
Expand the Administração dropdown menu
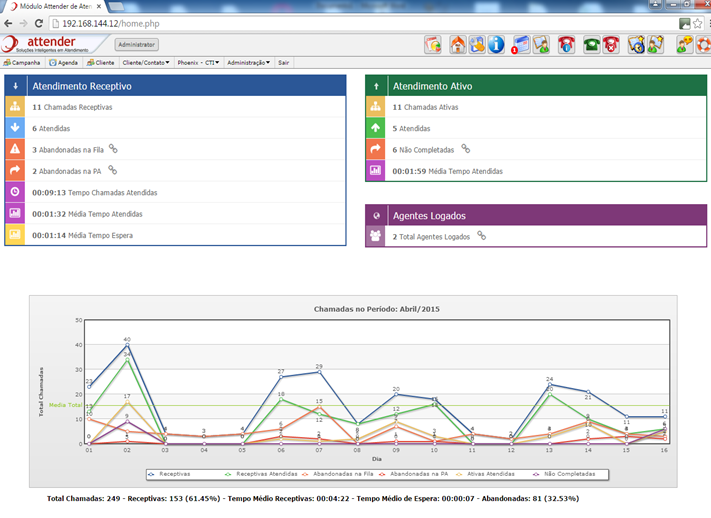[x=248, y=63]
